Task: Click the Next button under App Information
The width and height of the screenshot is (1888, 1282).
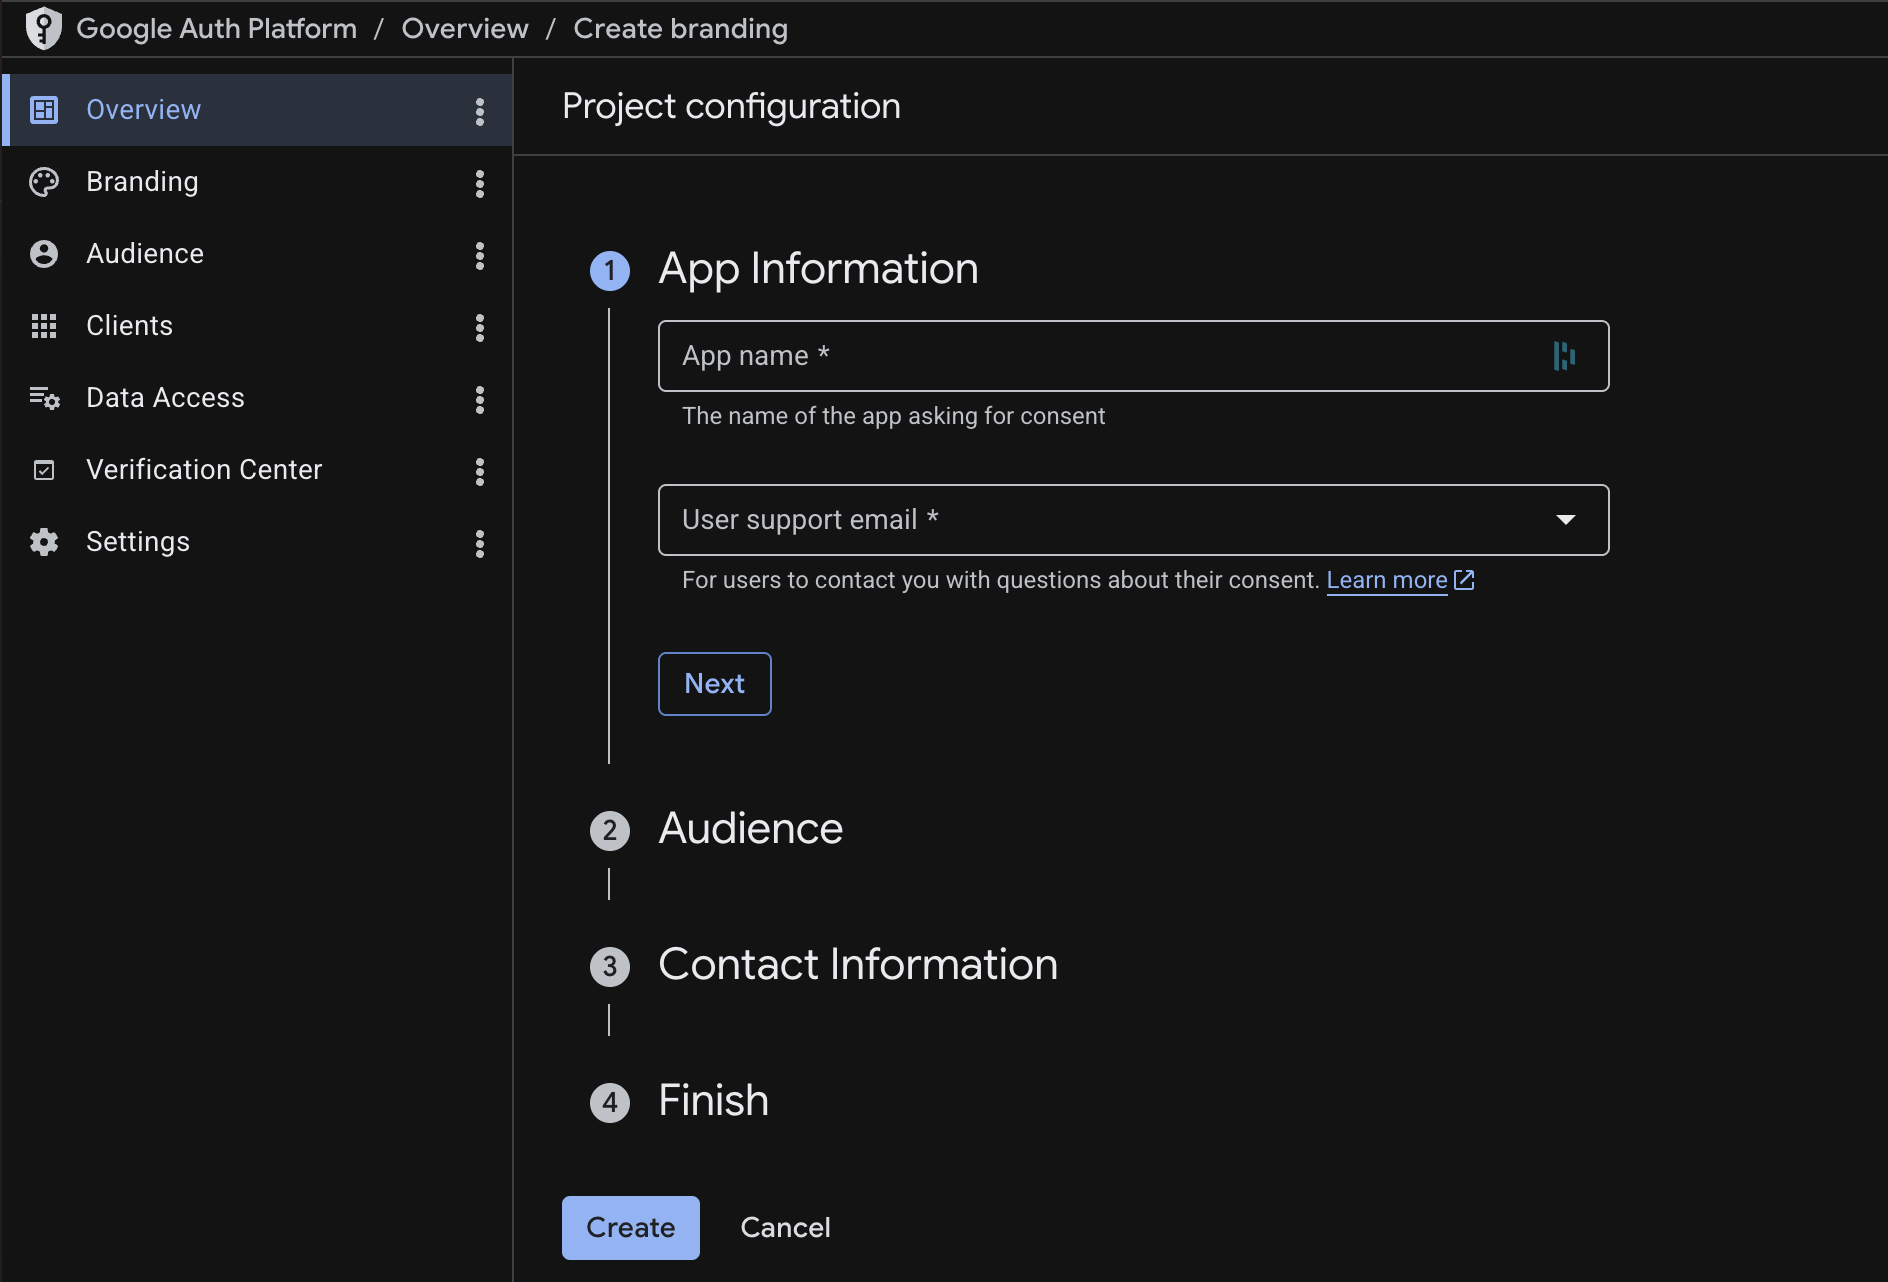Action: point(714,684)
